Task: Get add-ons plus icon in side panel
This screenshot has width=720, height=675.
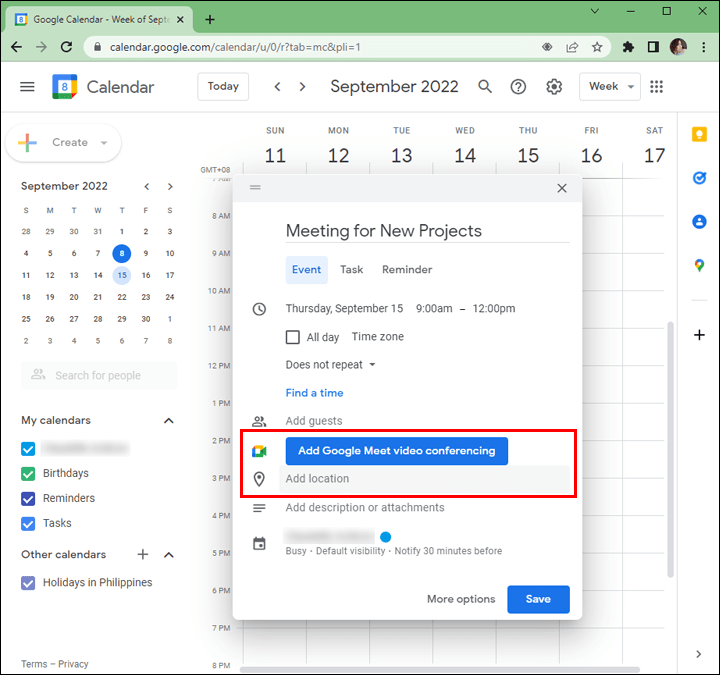Action: point(699,335)
